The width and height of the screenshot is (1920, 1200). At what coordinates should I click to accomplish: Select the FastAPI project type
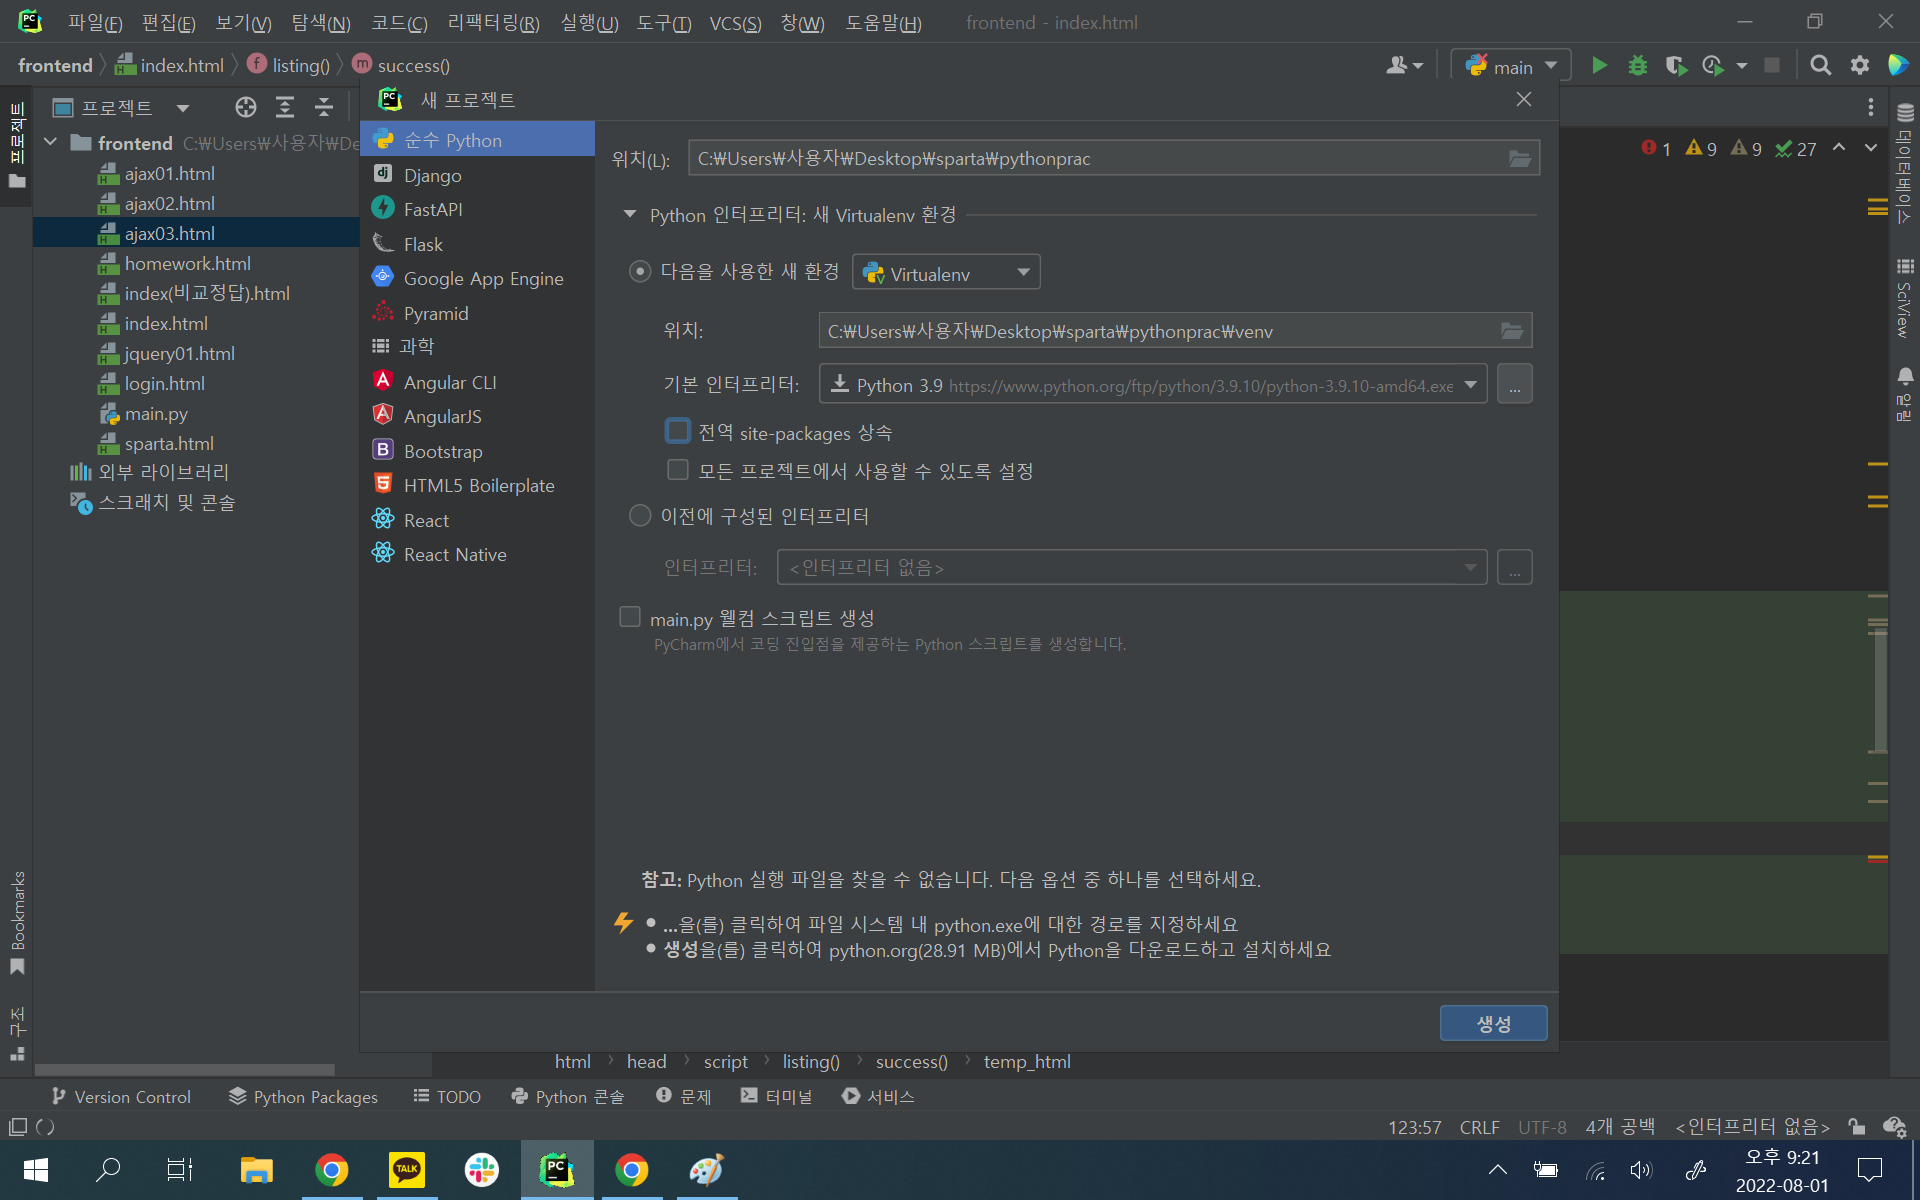478,209
